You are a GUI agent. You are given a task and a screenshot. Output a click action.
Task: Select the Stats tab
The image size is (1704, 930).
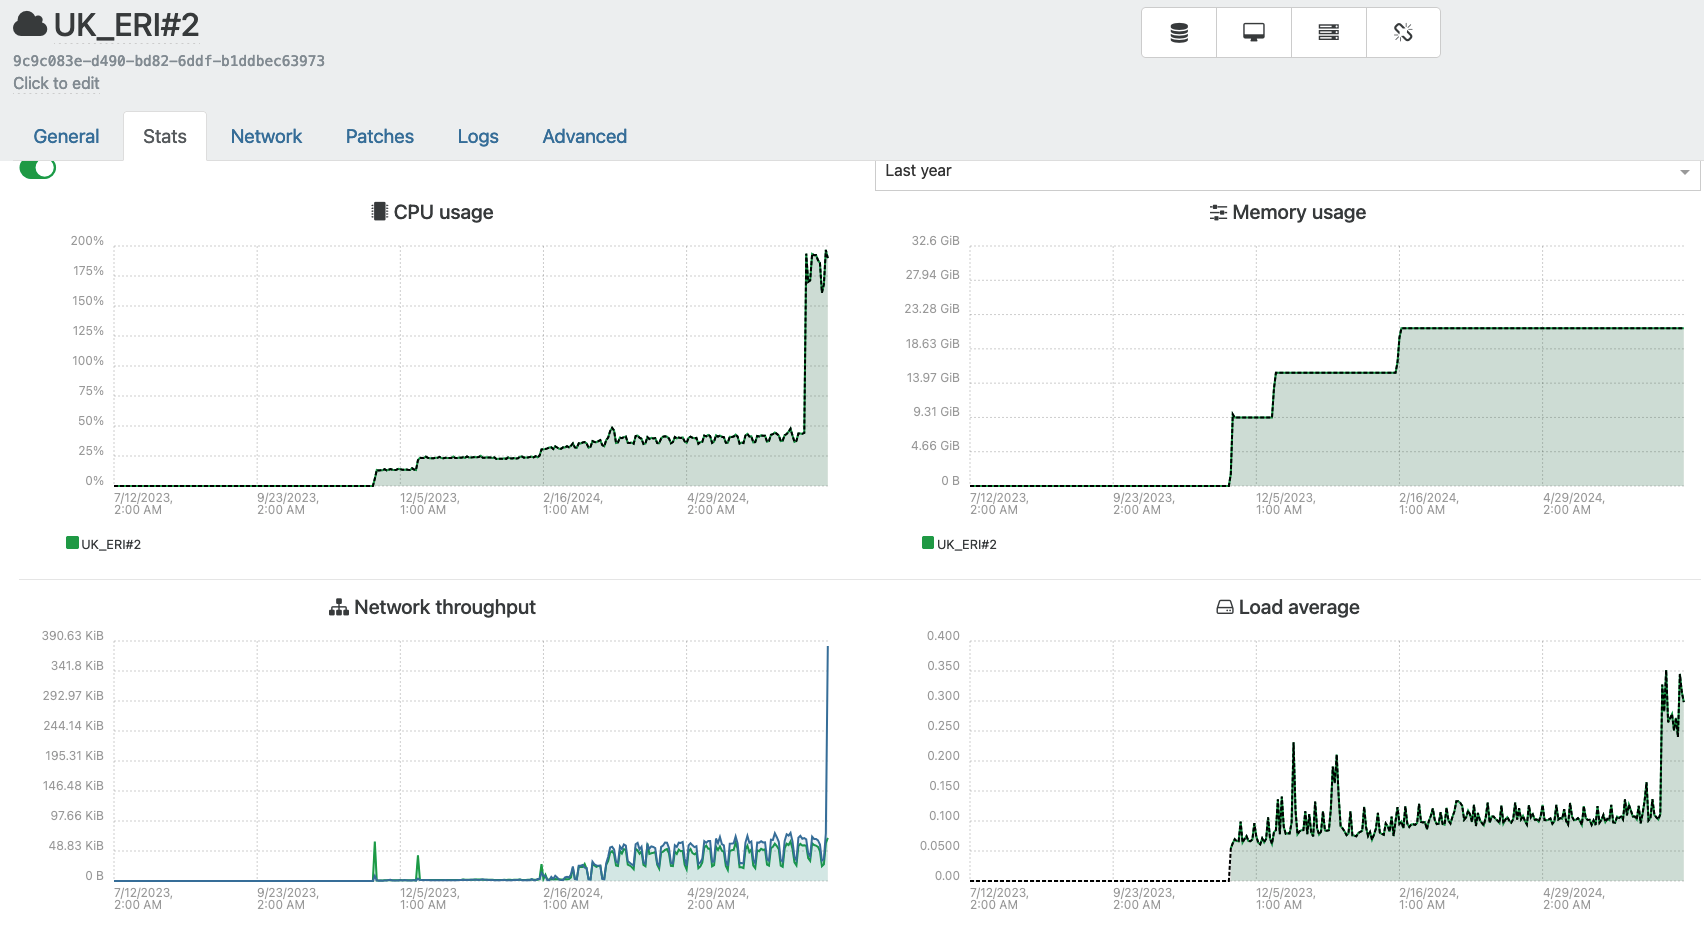[x=165, y=136]
